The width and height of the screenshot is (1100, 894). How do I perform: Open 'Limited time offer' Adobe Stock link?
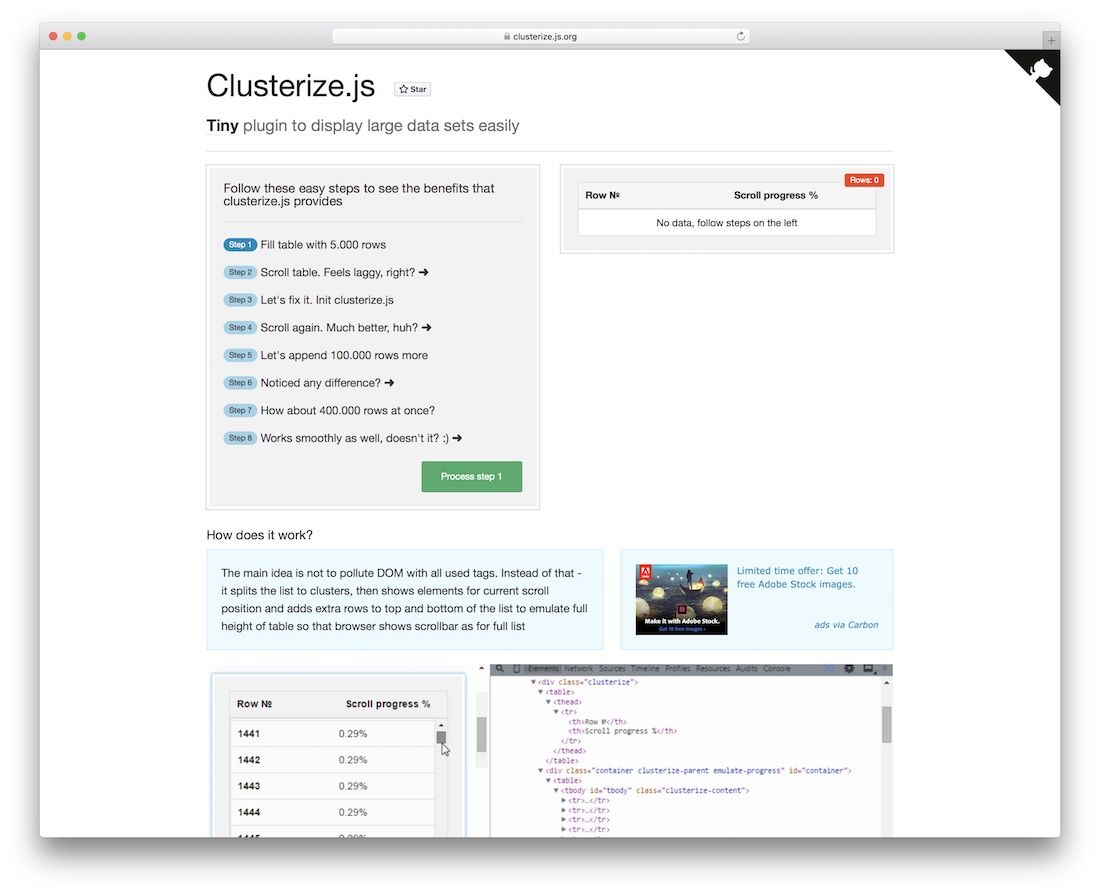(x=797, y=578)
